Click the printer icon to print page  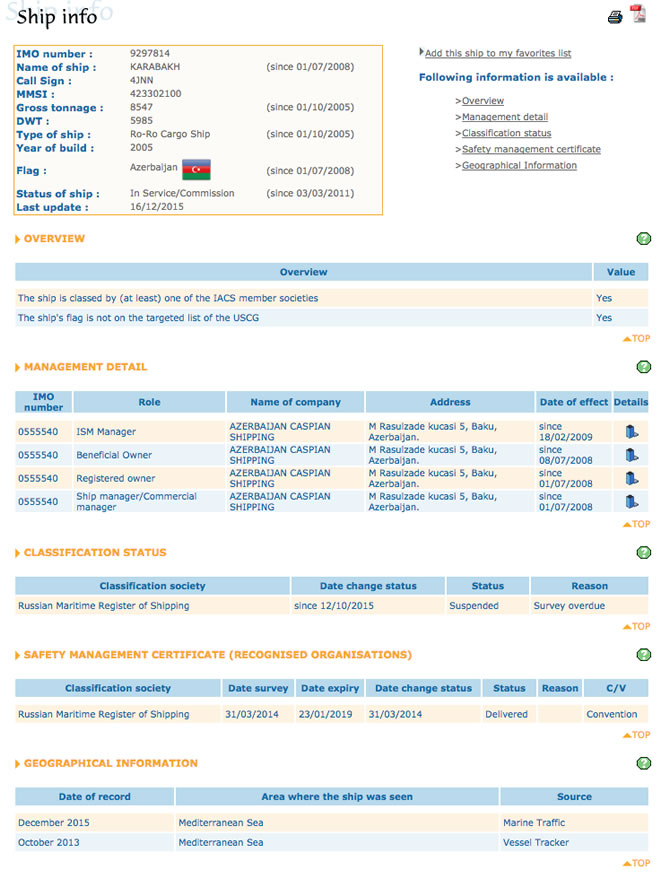[616, 17]
